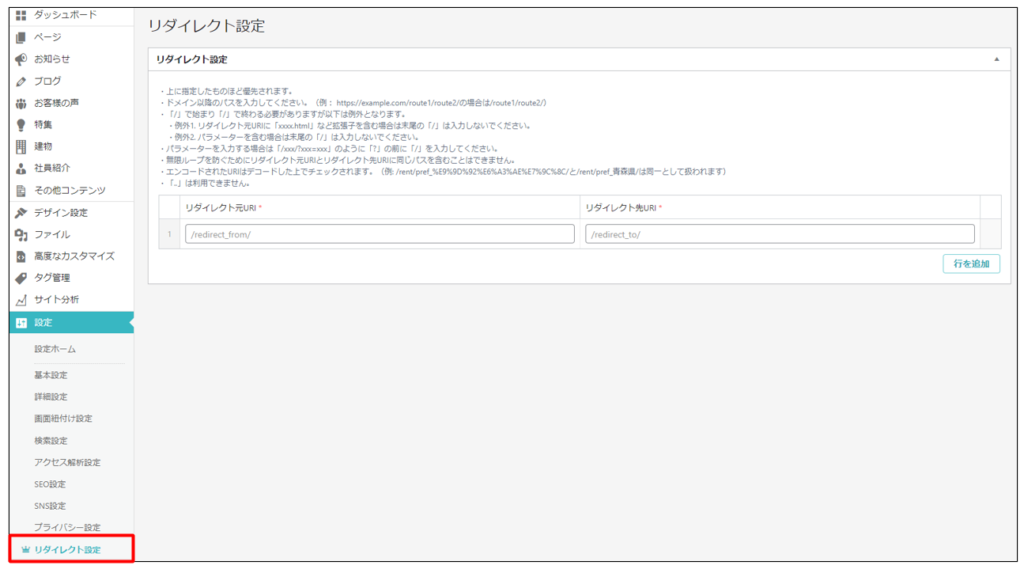
Task: Open the お客様の声 sidebar item
Action: [x=57, y=103]
